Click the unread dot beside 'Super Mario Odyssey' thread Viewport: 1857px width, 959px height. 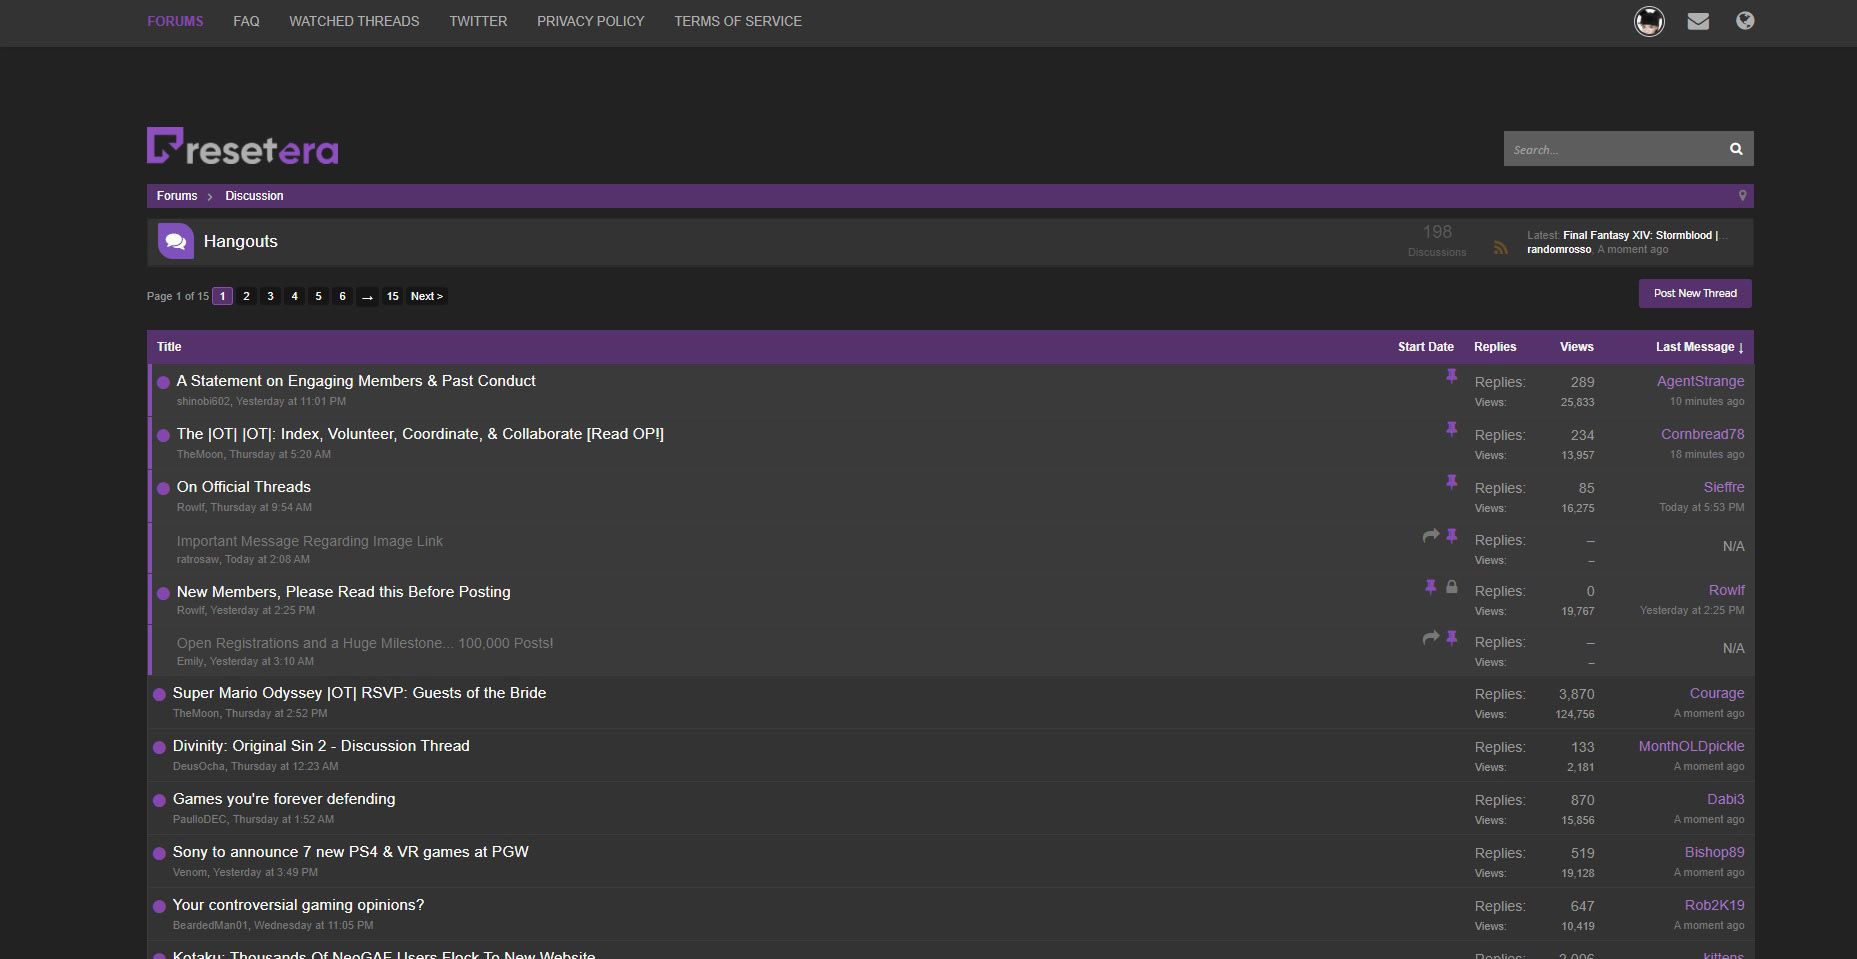click(x=159, y=694)
